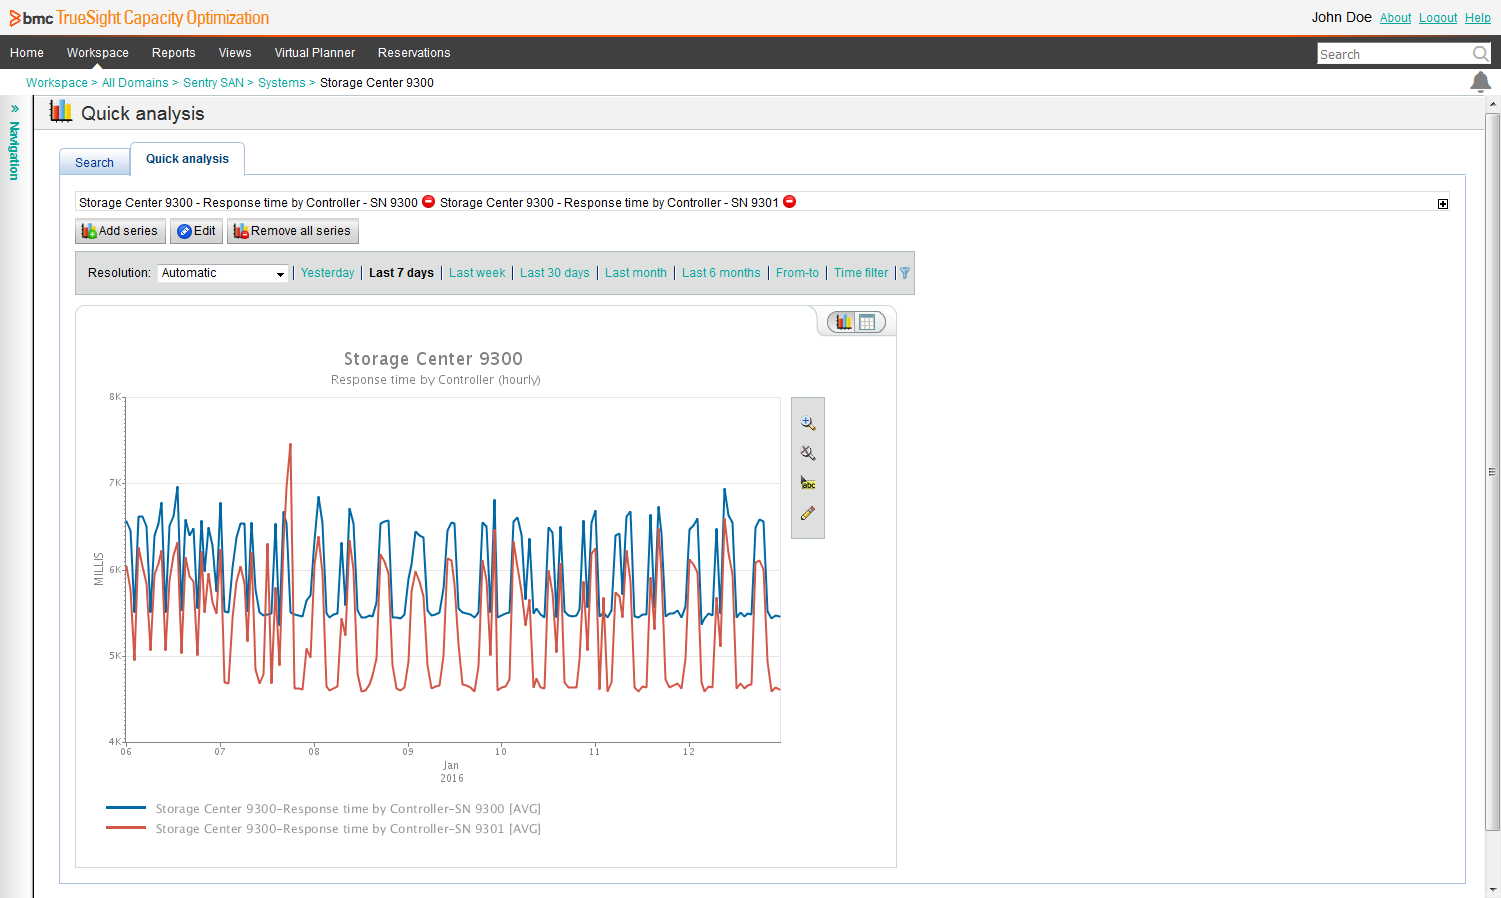Open the Reports menu

coord(174,53)
